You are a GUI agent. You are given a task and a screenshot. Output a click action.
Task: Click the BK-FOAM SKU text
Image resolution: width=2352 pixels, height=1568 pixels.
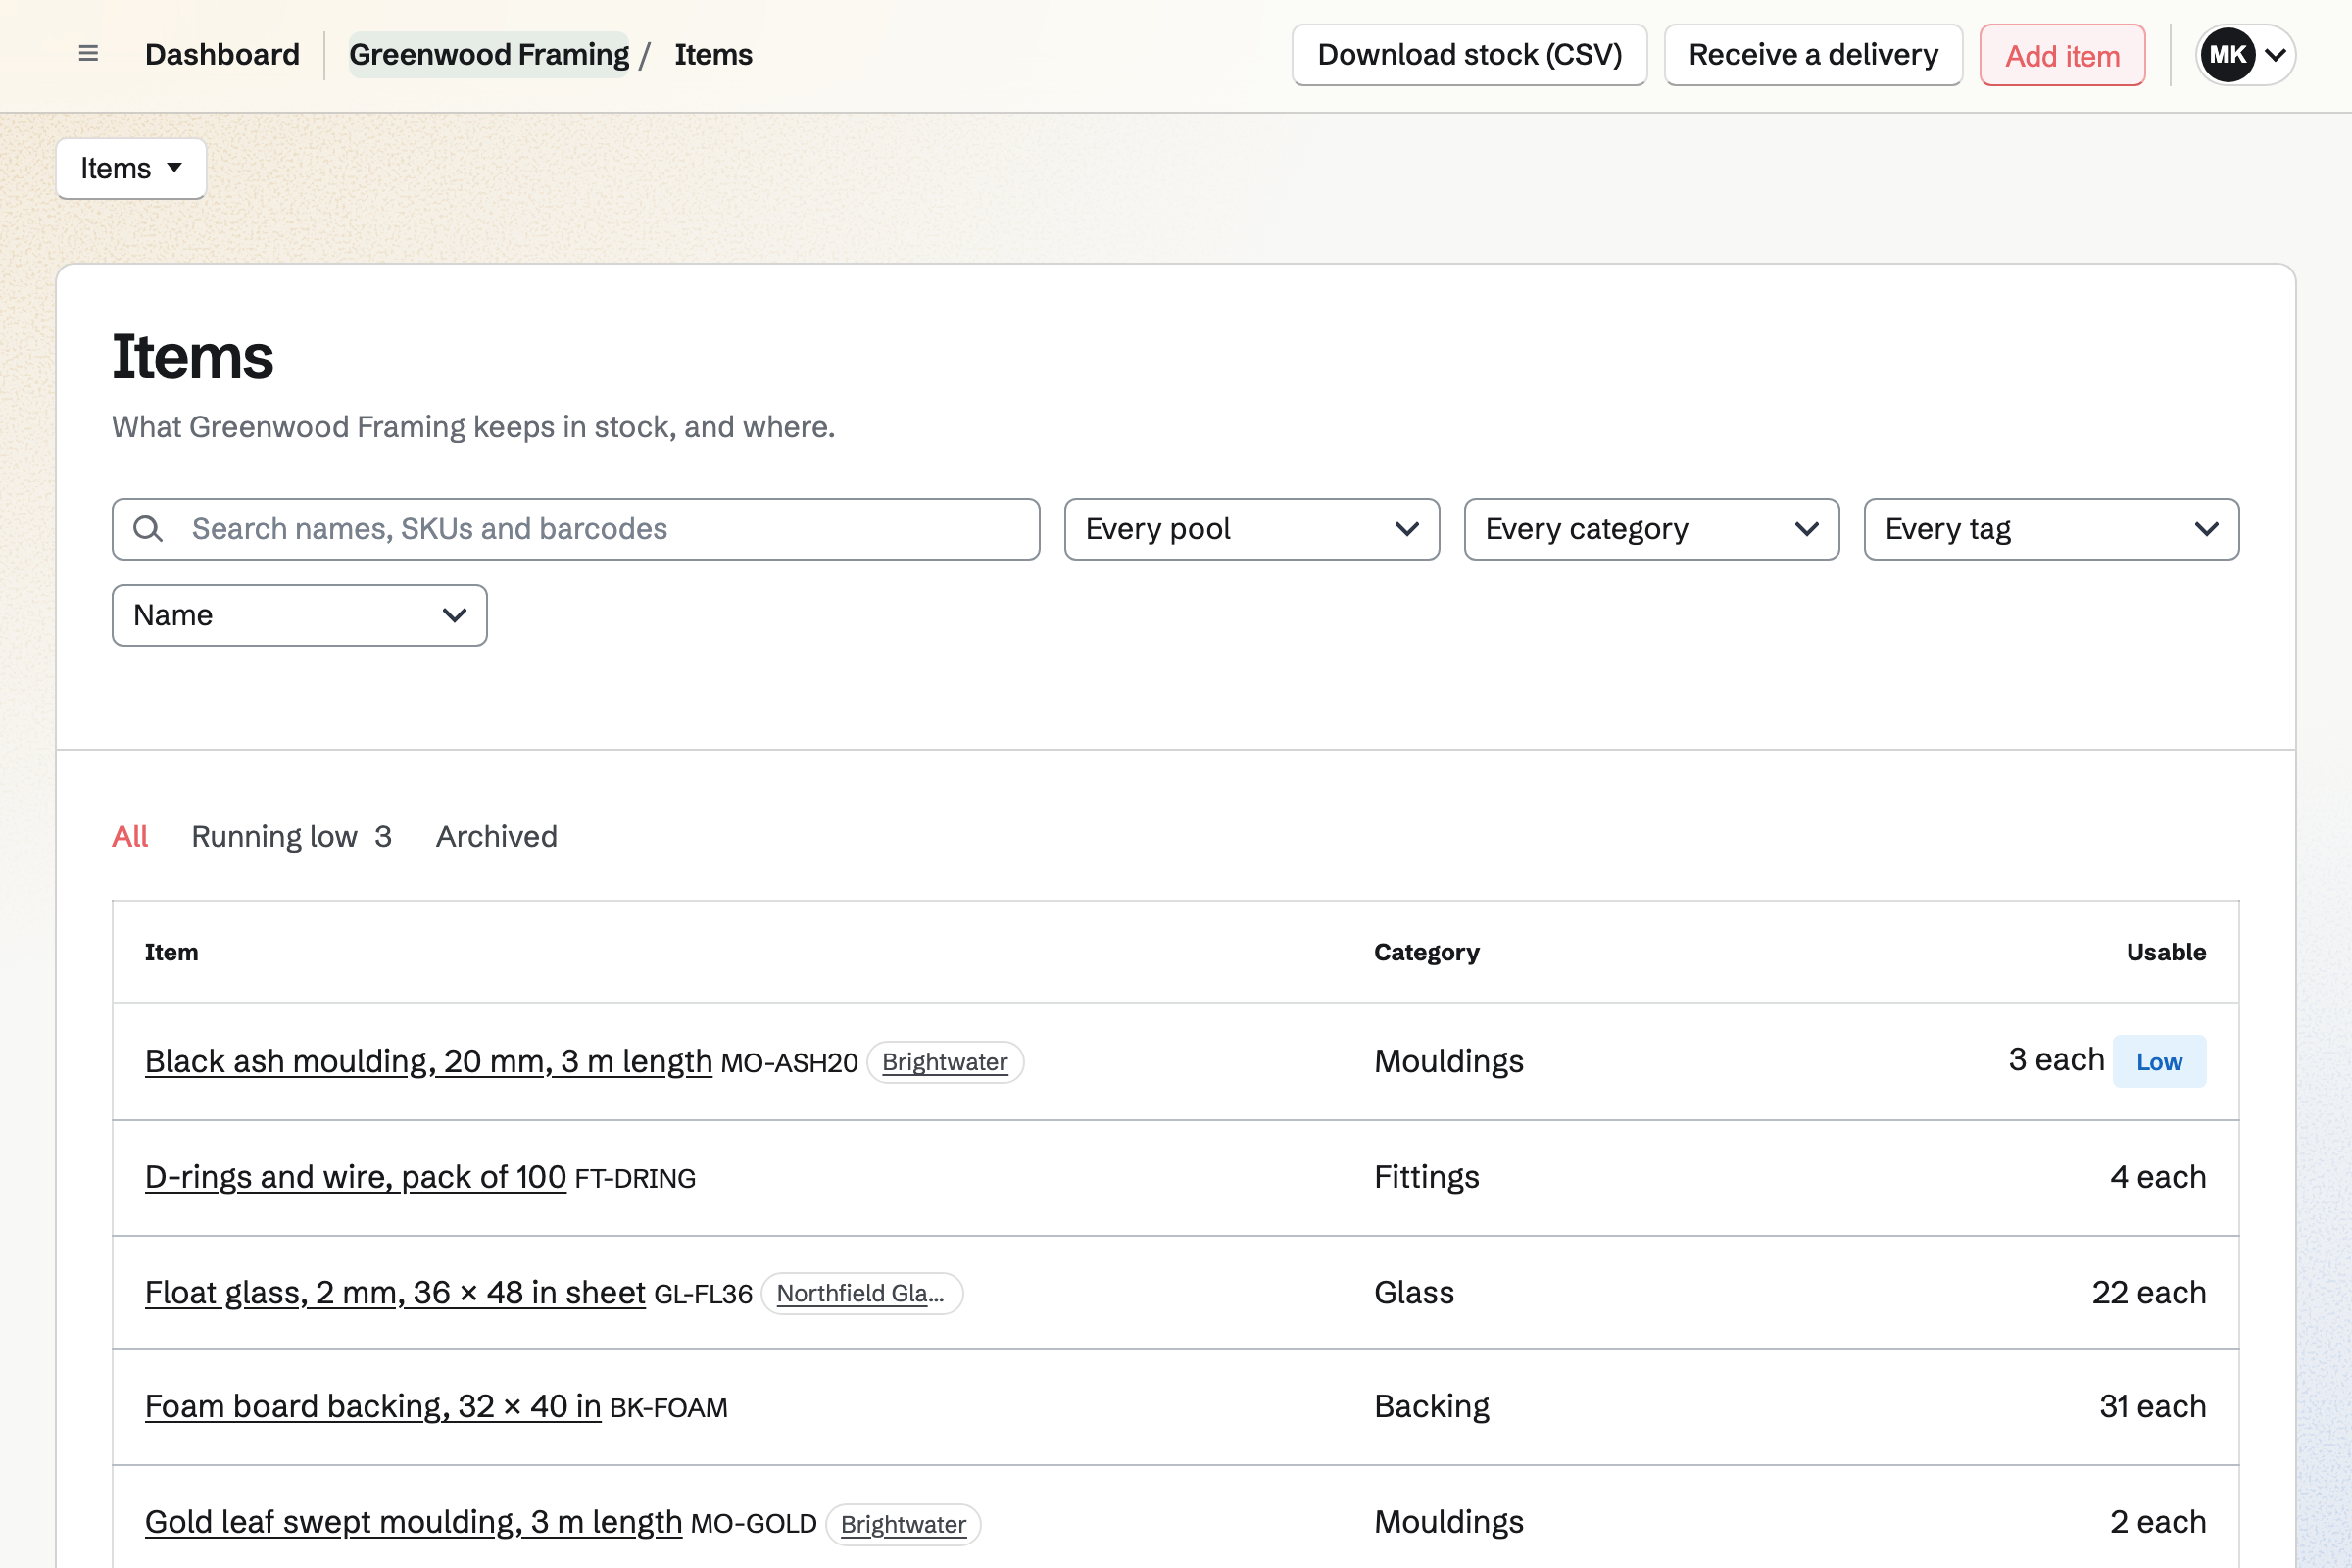point(668,1408)
